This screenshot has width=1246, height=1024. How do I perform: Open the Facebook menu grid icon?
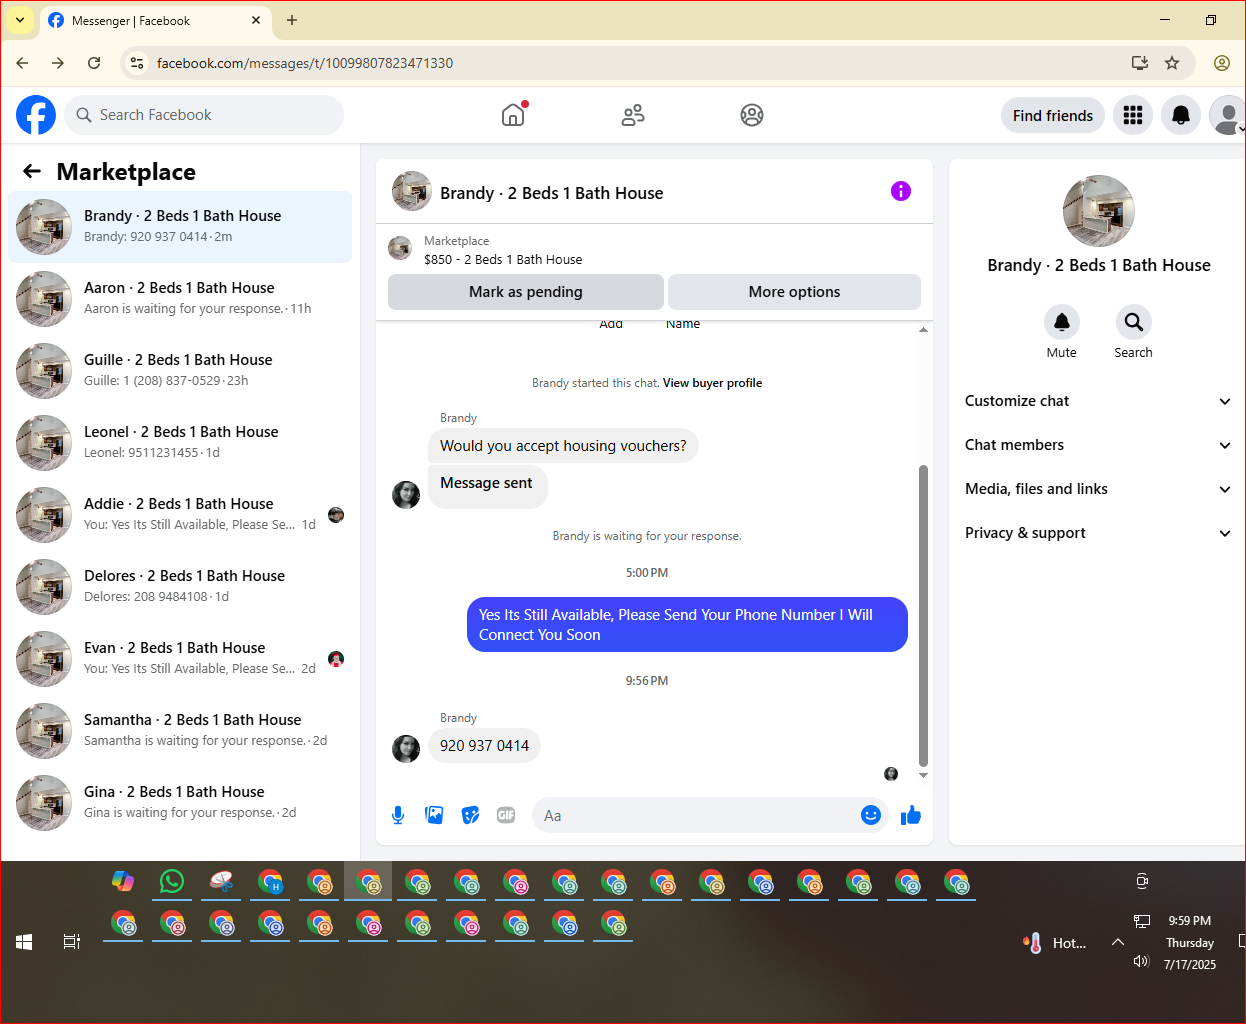pos(1133,115)
